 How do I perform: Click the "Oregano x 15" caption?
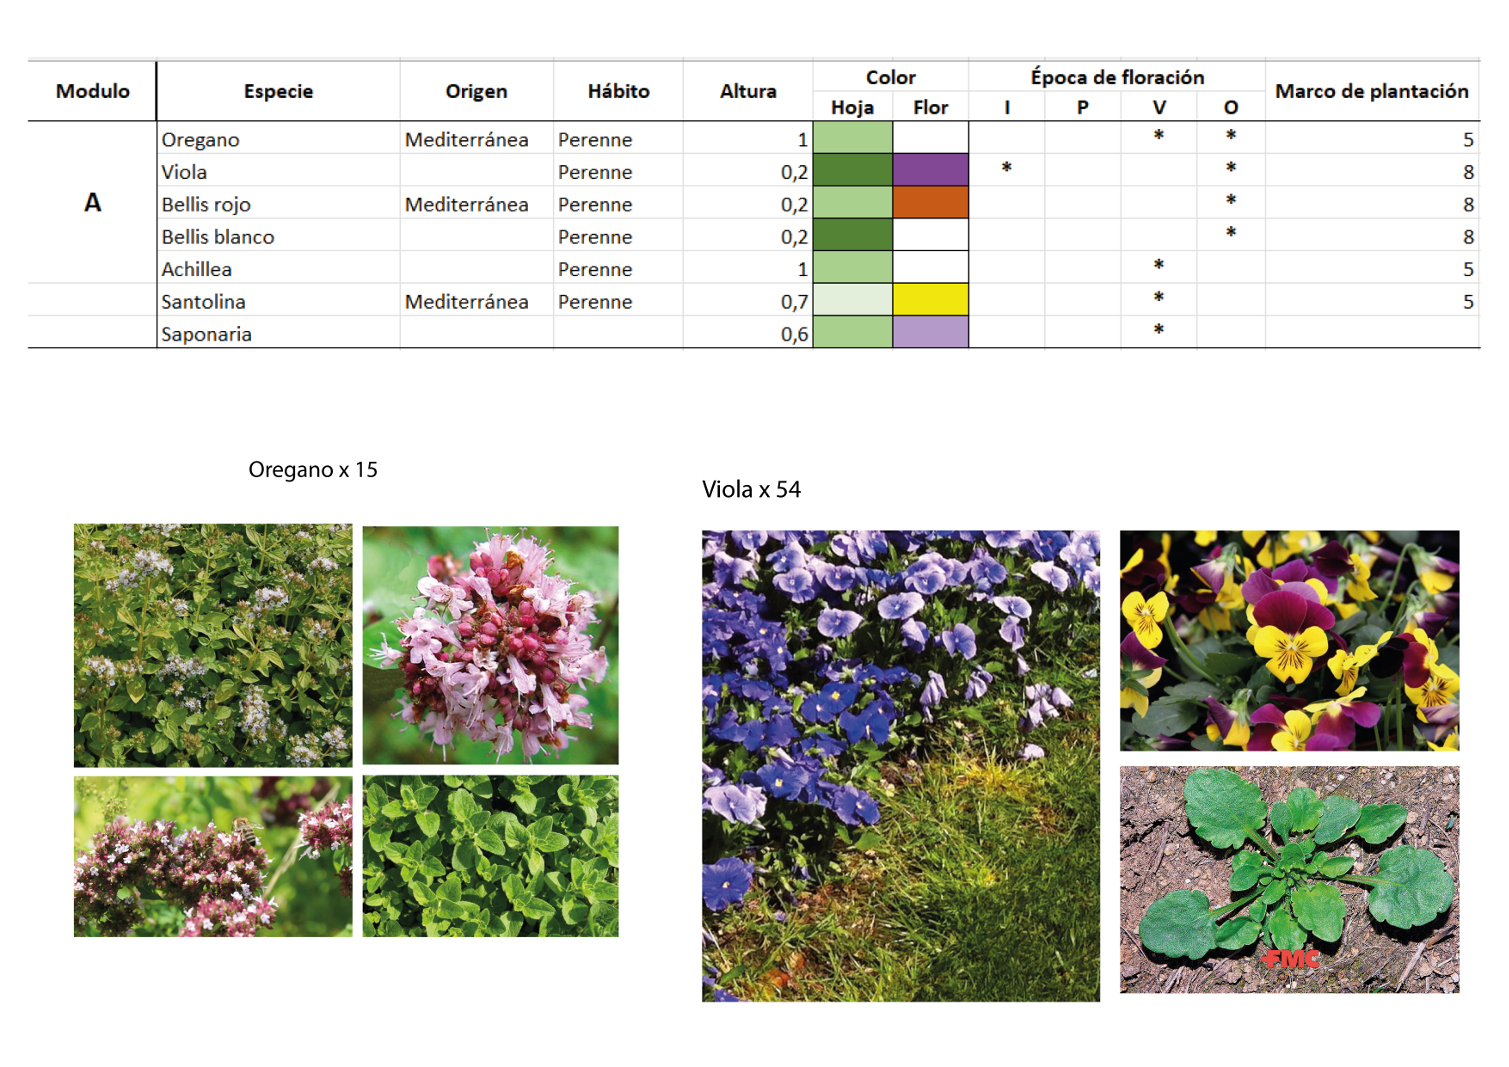[313, 469]
